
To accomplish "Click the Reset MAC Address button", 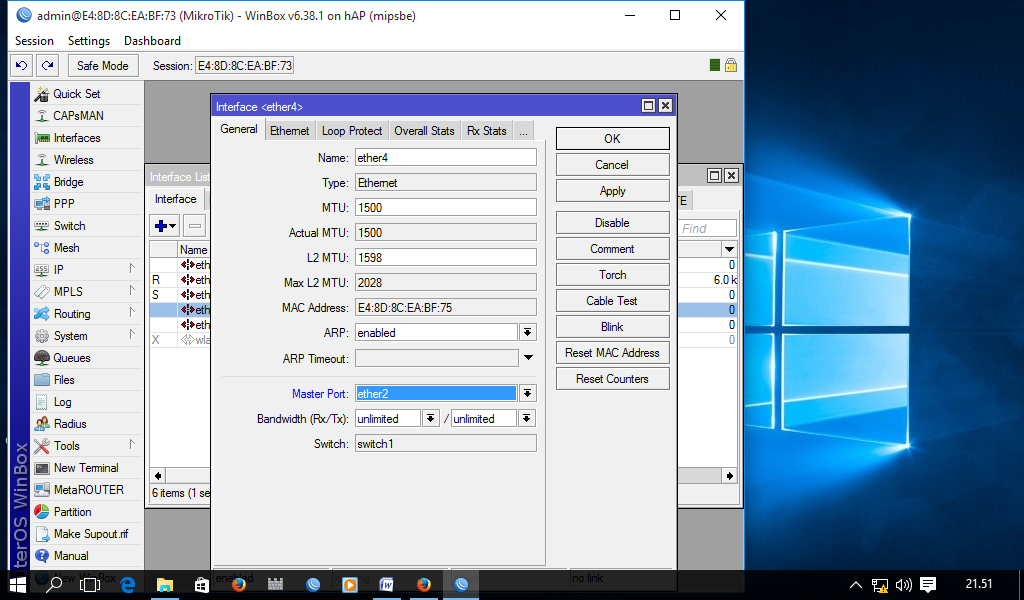I will pos(613,353).
